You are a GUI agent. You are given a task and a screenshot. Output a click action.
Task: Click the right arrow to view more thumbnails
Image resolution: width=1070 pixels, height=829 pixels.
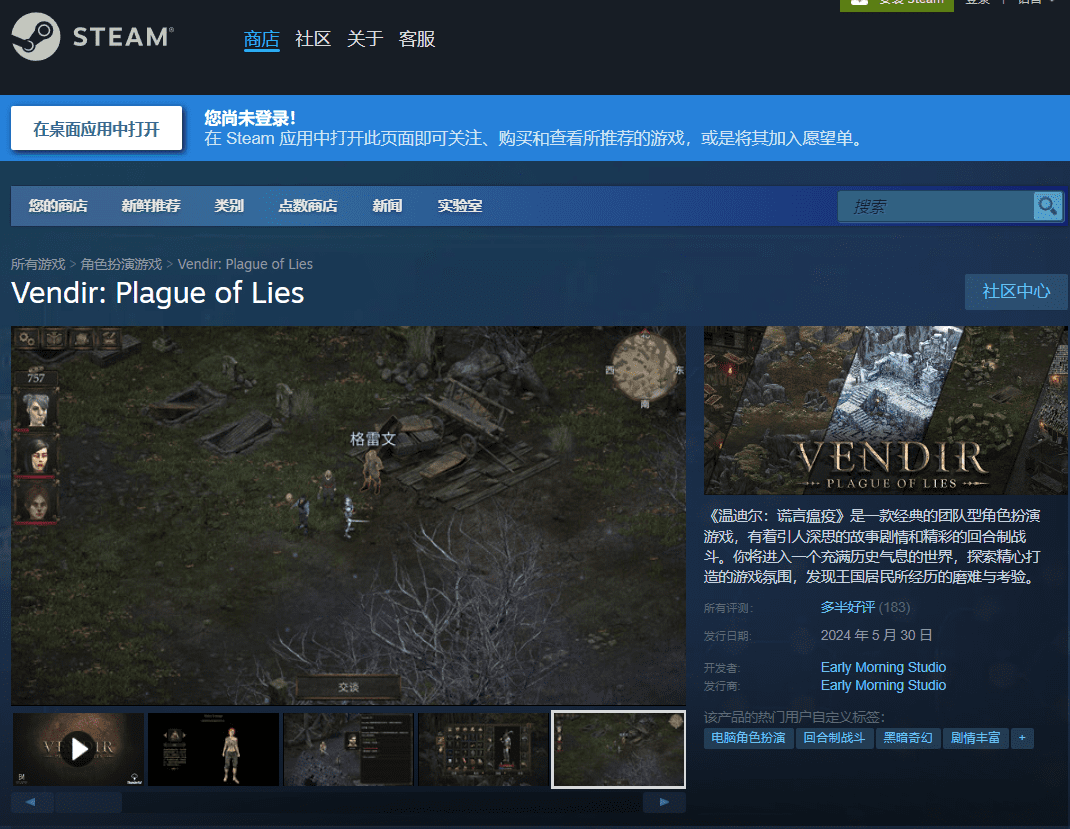[663, 802]
